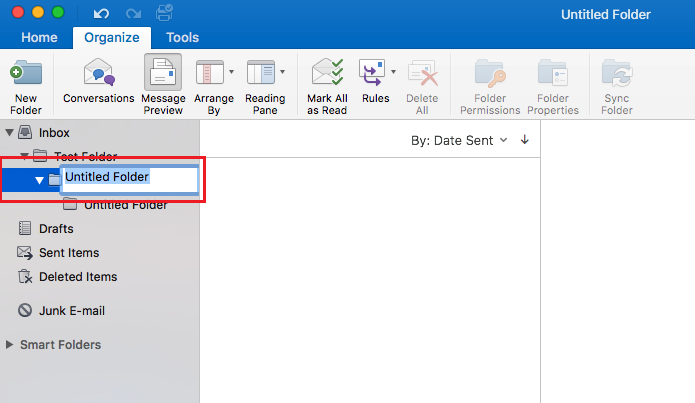This screenshot has height=403, width=695.
Task: Open Folder Permissions
Action: (x=490, y=86)
